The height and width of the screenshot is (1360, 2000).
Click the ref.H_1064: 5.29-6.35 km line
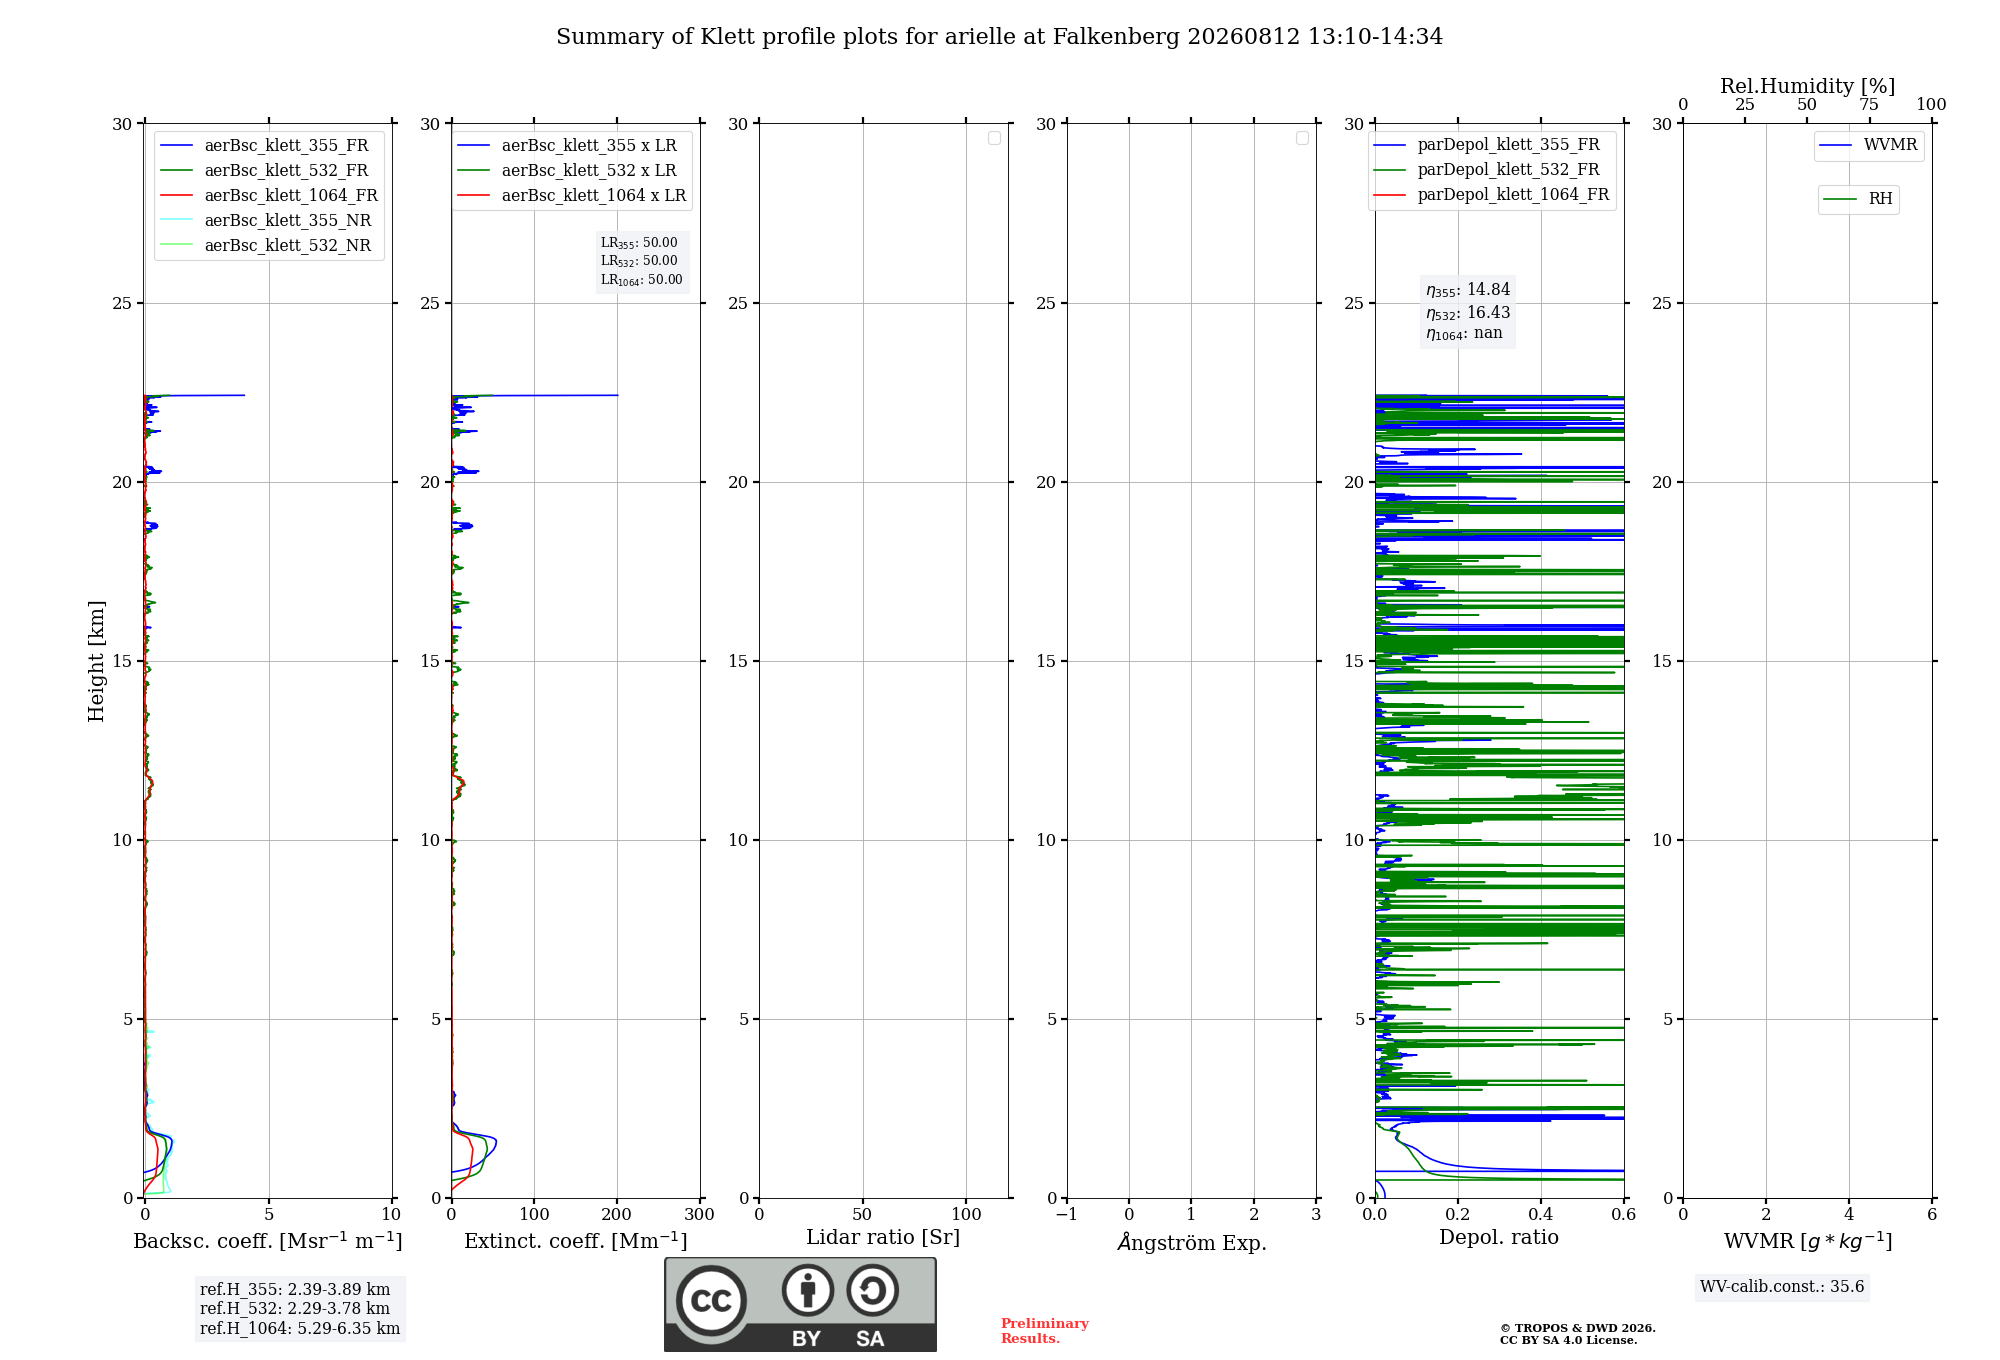tap(300, 1329)
